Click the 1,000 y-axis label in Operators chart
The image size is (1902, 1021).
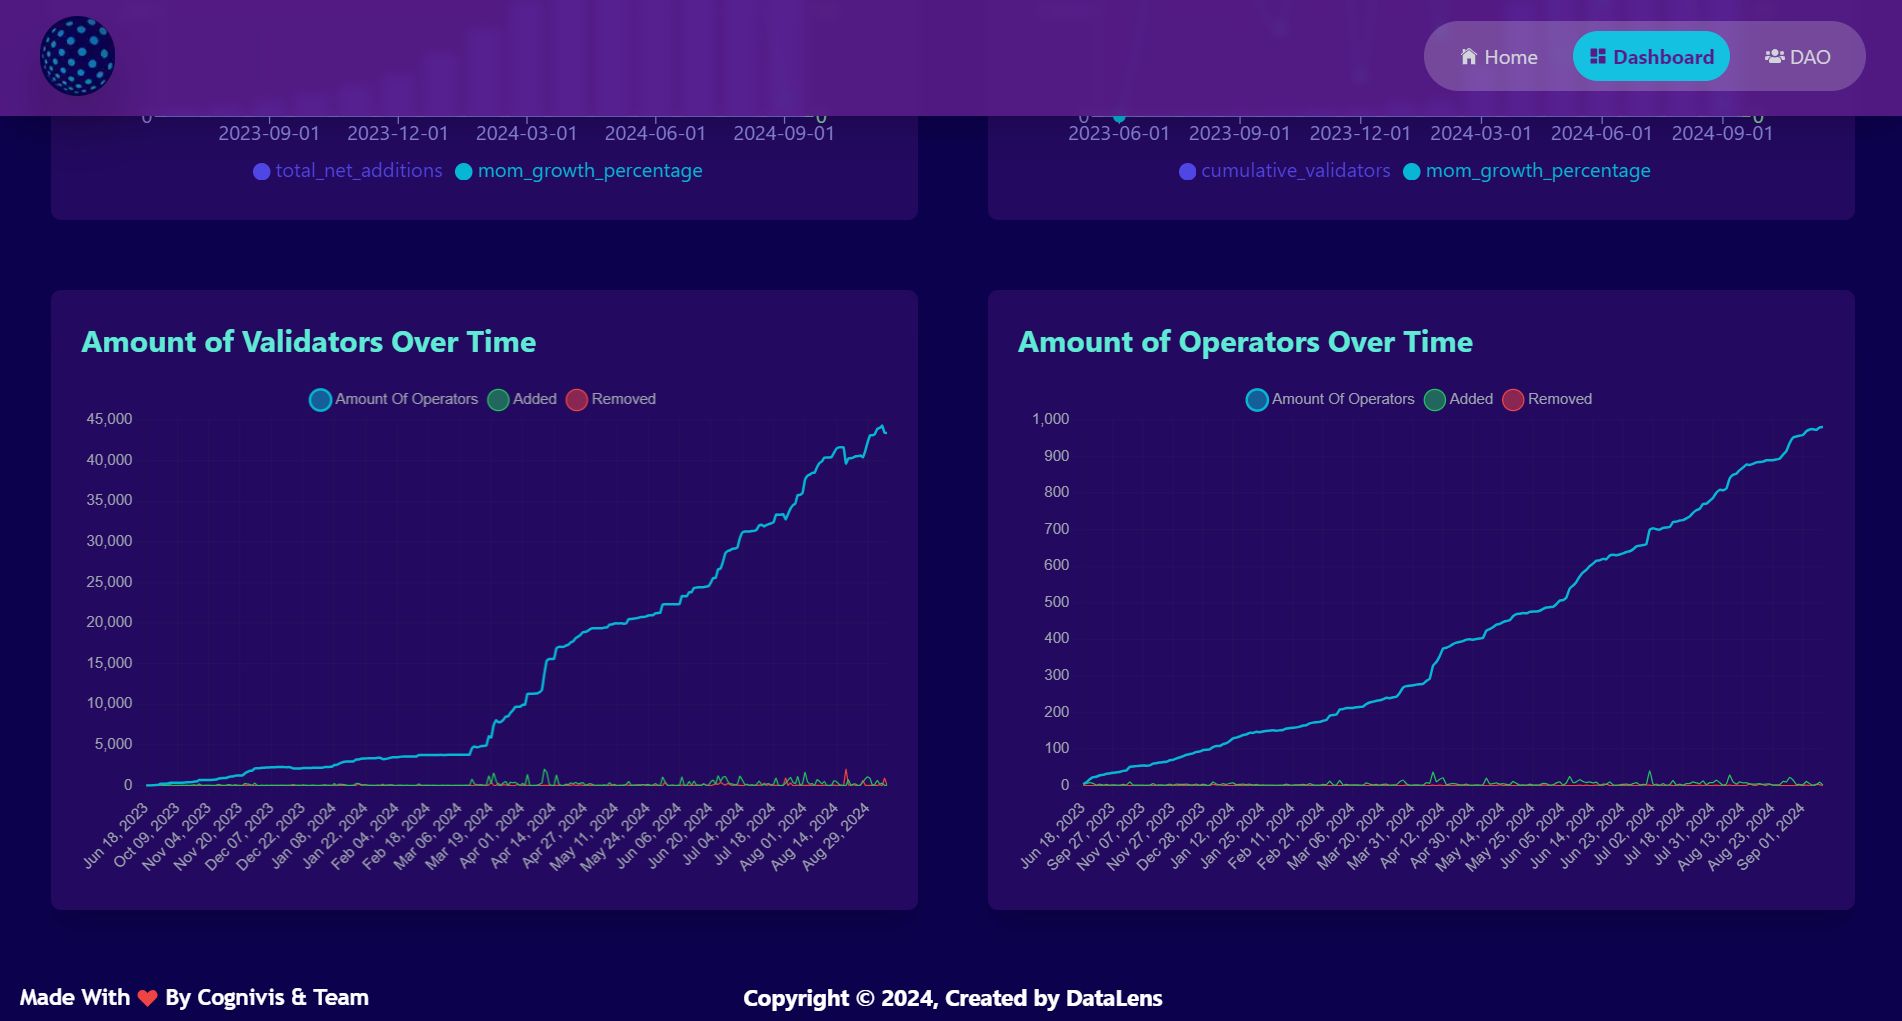click(x=1050, y=419)
